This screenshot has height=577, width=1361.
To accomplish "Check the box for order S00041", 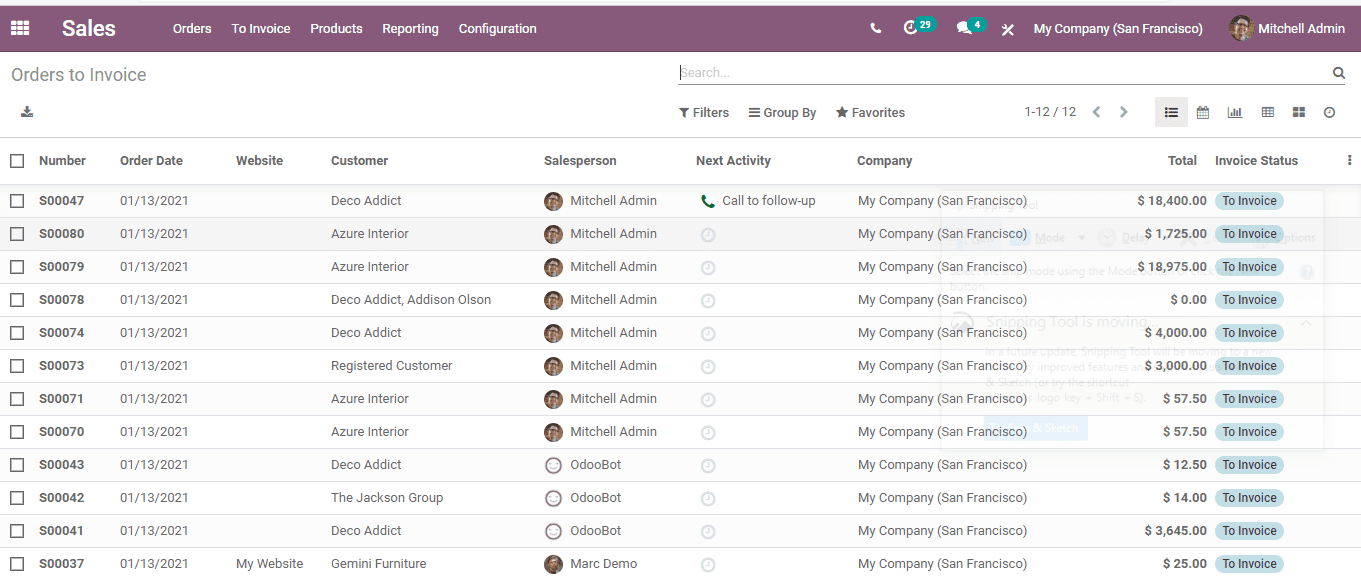I will click(x=17, y=531).
